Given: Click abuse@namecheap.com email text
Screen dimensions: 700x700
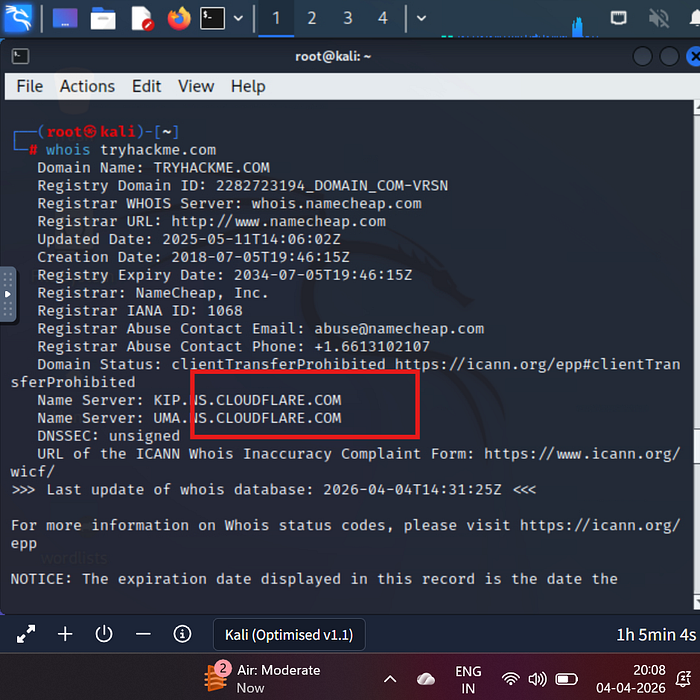Looking at the screenshot, I should 399,329.
